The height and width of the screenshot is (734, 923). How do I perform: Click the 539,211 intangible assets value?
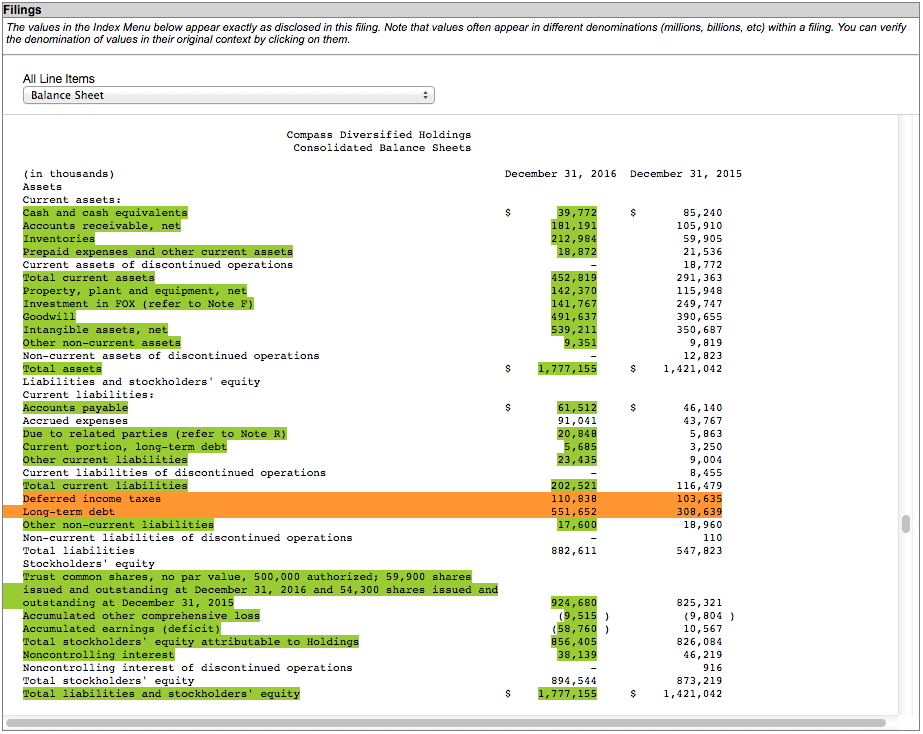click(x=574, y=330)
